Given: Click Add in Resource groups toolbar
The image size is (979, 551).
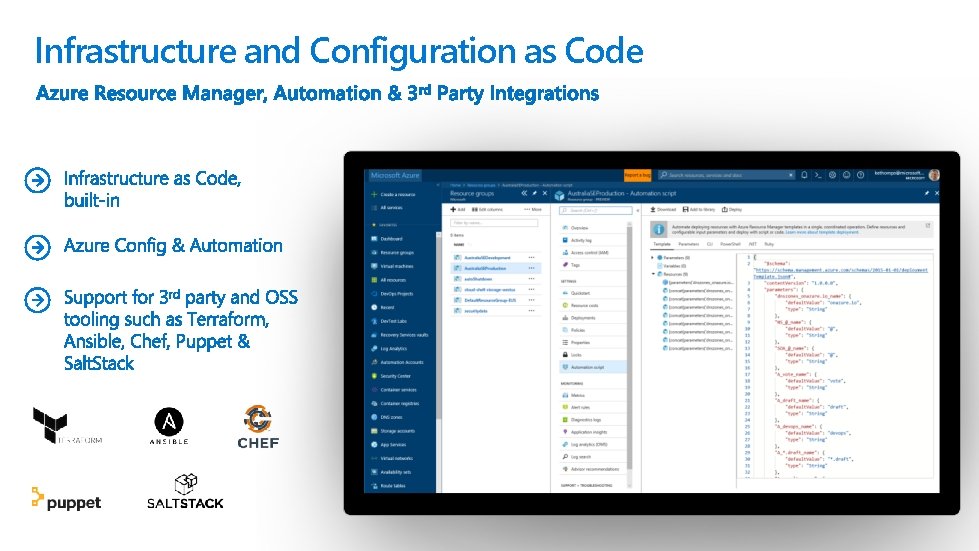Looking at the screenshot, I should pyautogui.click(x=458, y=210).
